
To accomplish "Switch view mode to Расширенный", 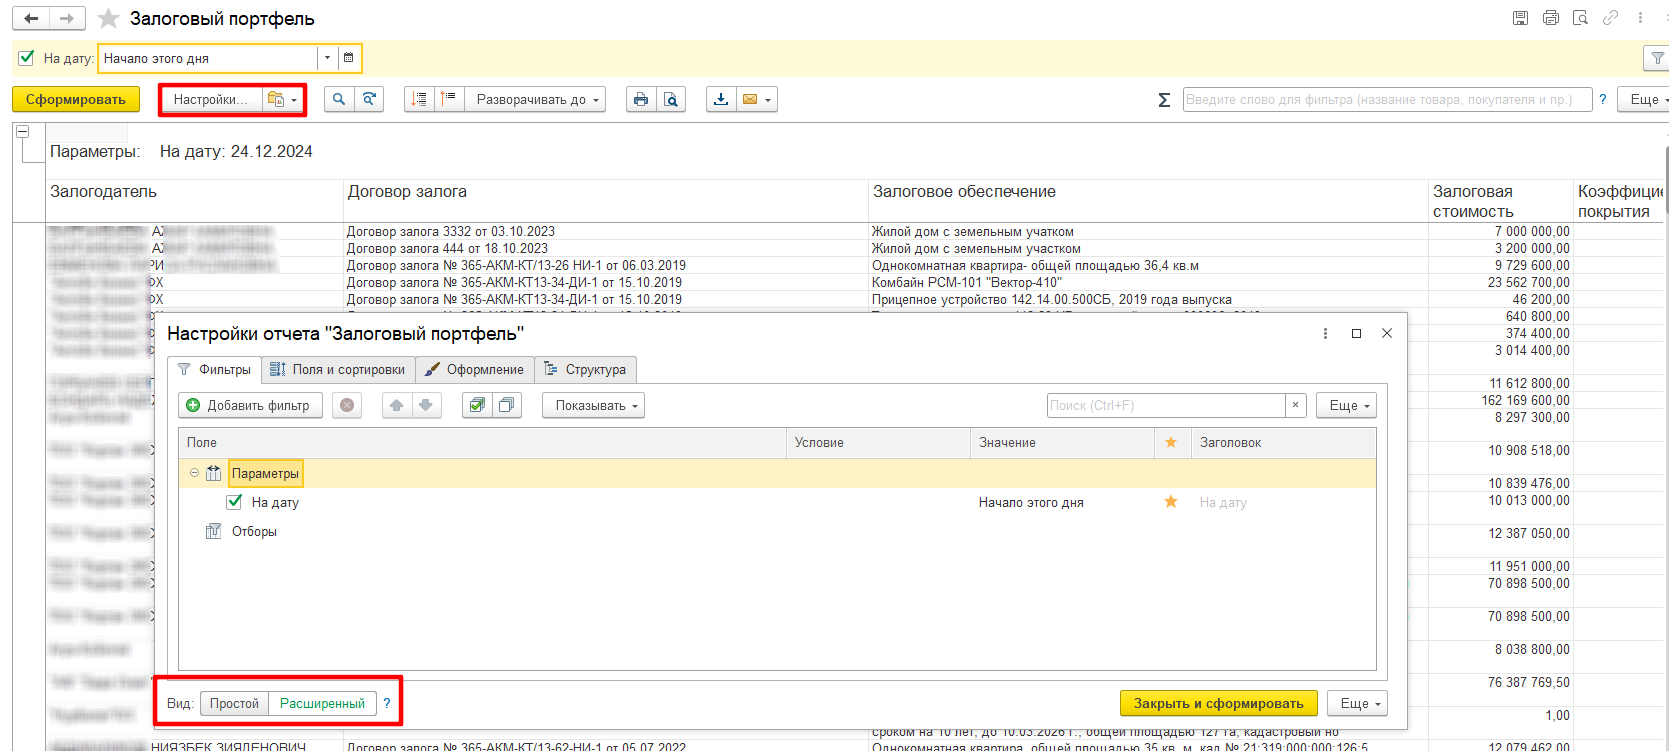I will coord(322,704).
